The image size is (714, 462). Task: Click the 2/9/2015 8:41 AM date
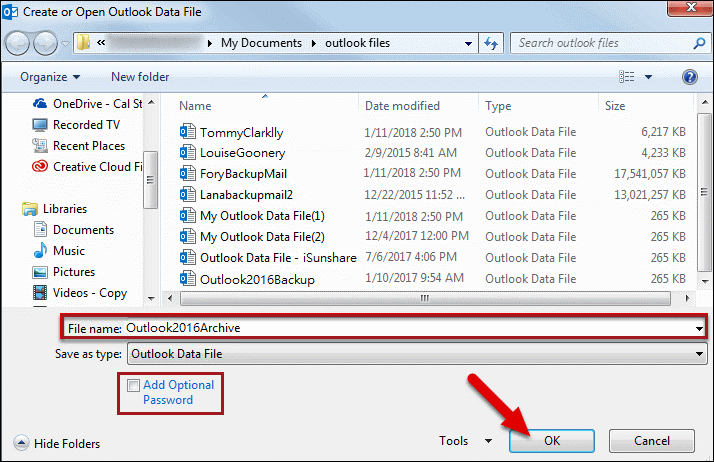coord(411,153)
